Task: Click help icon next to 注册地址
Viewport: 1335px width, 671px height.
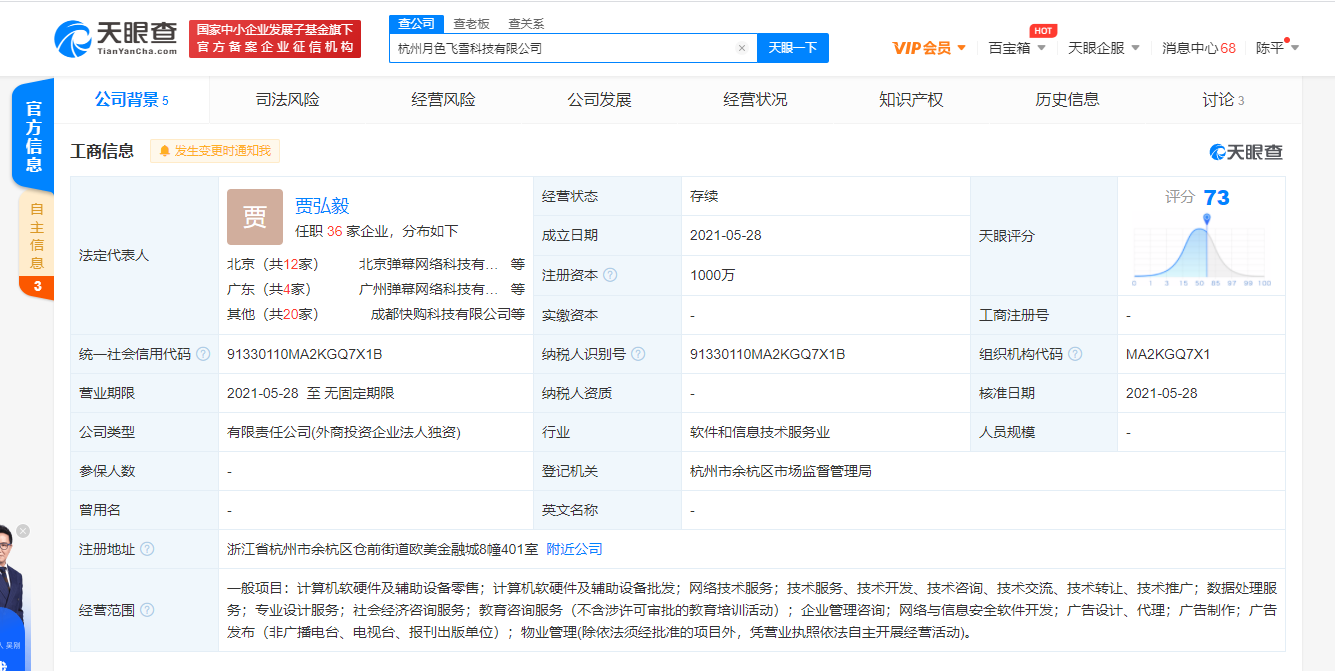Action: click(147, 549)
